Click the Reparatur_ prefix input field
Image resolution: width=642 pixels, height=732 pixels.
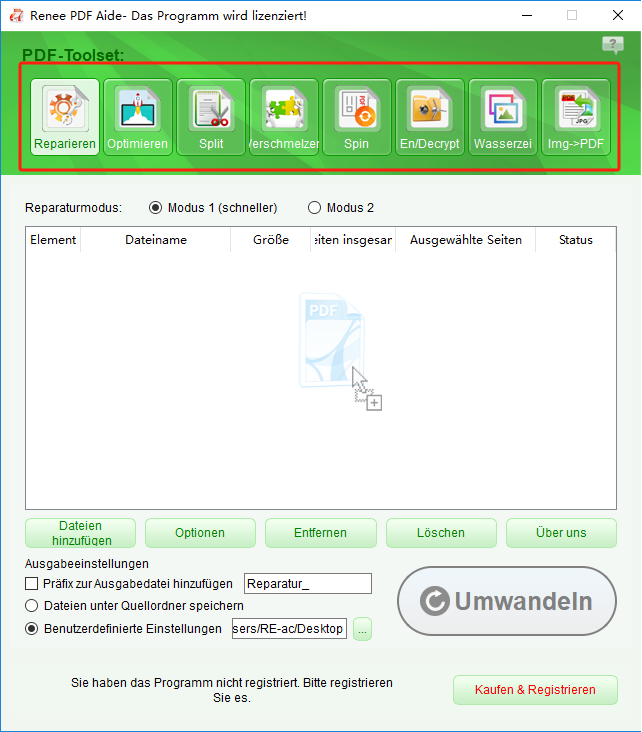308,584
